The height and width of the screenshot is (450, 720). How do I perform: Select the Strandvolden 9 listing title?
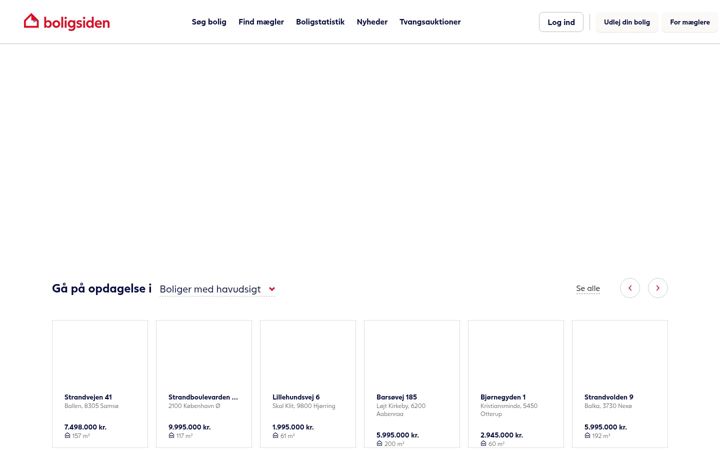[x=608, y=397]
